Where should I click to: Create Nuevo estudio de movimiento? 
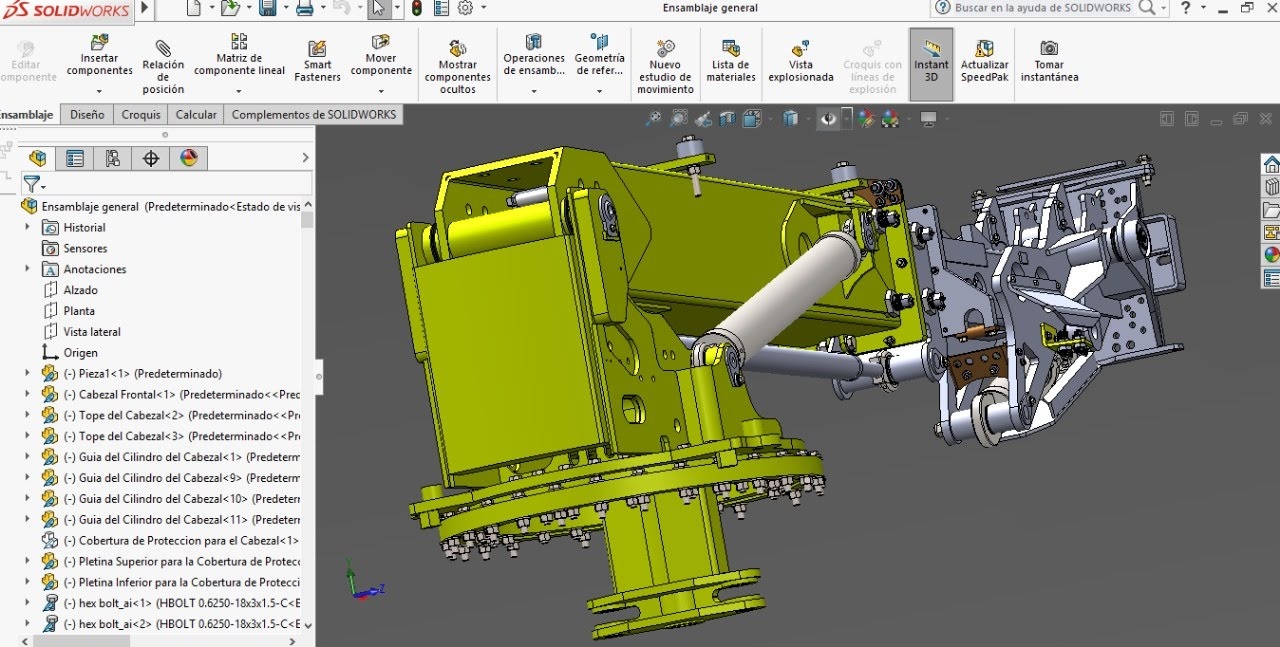point(665,66)
